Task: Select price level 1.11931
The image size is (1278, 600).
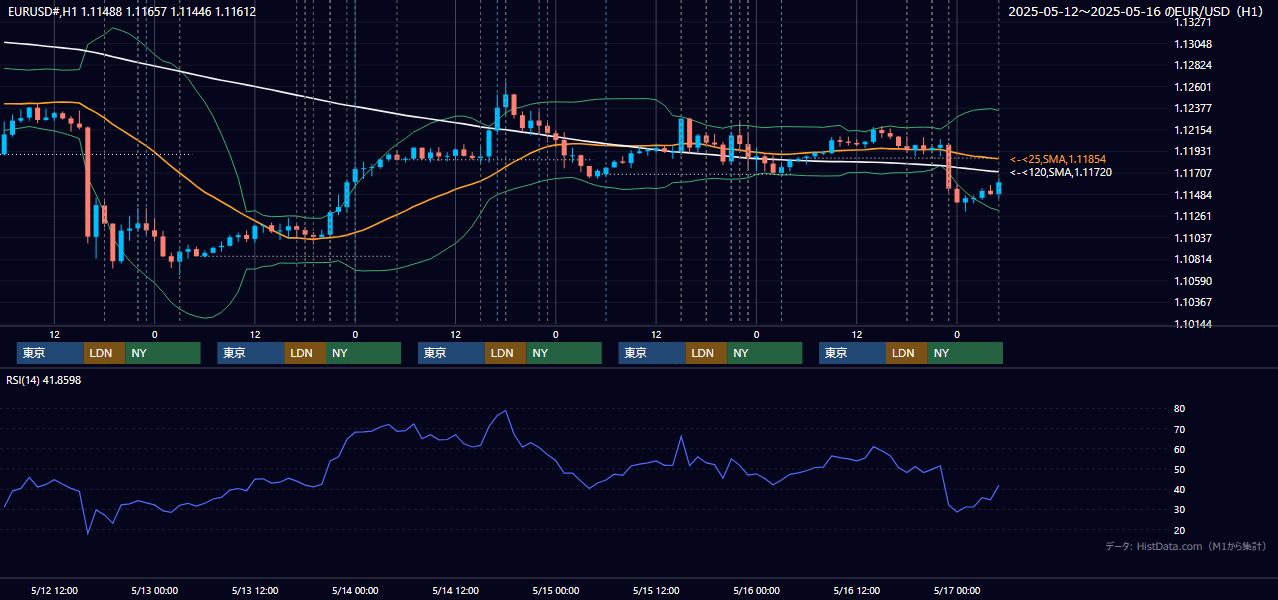Action: (x=1192, y=151)
